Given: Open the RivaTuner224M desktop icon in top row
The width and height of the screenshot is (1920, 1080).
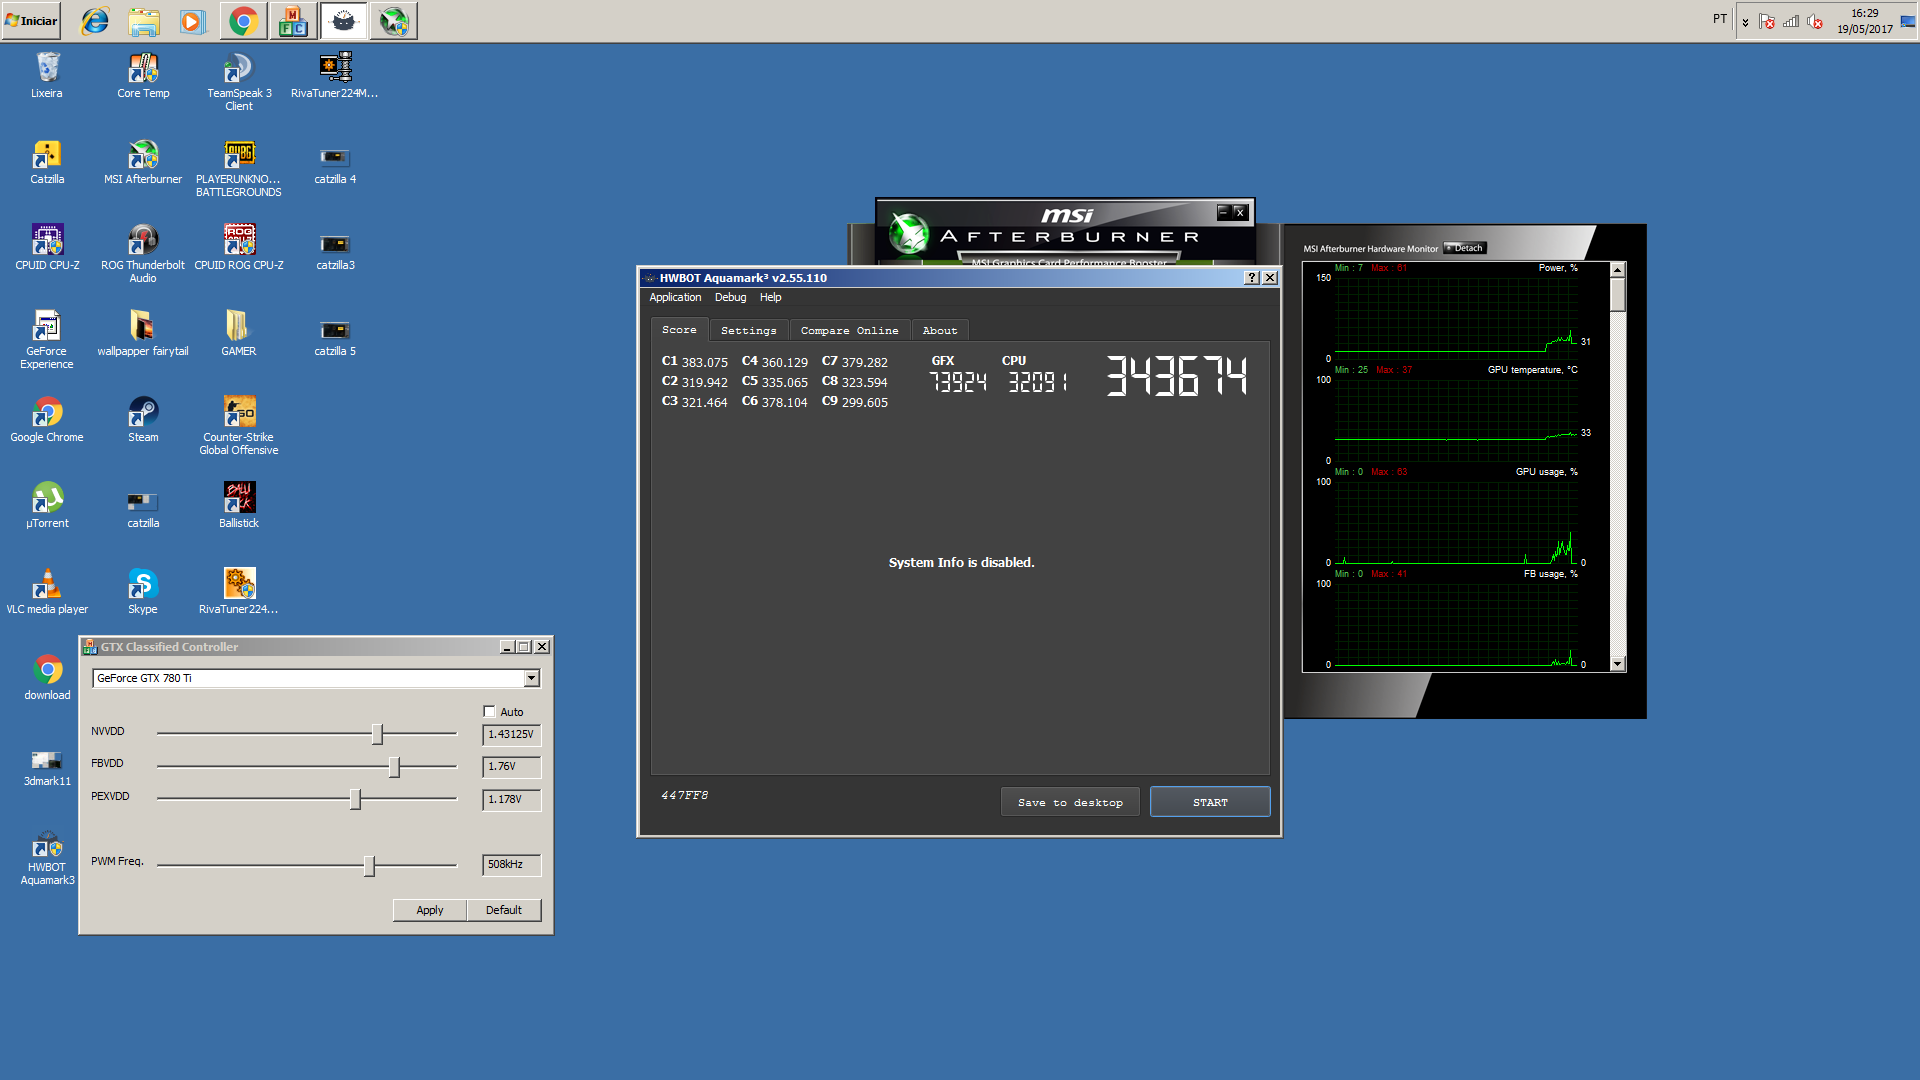Looking at the screenshot, I should pyautogui.click(x=335, y=76).
